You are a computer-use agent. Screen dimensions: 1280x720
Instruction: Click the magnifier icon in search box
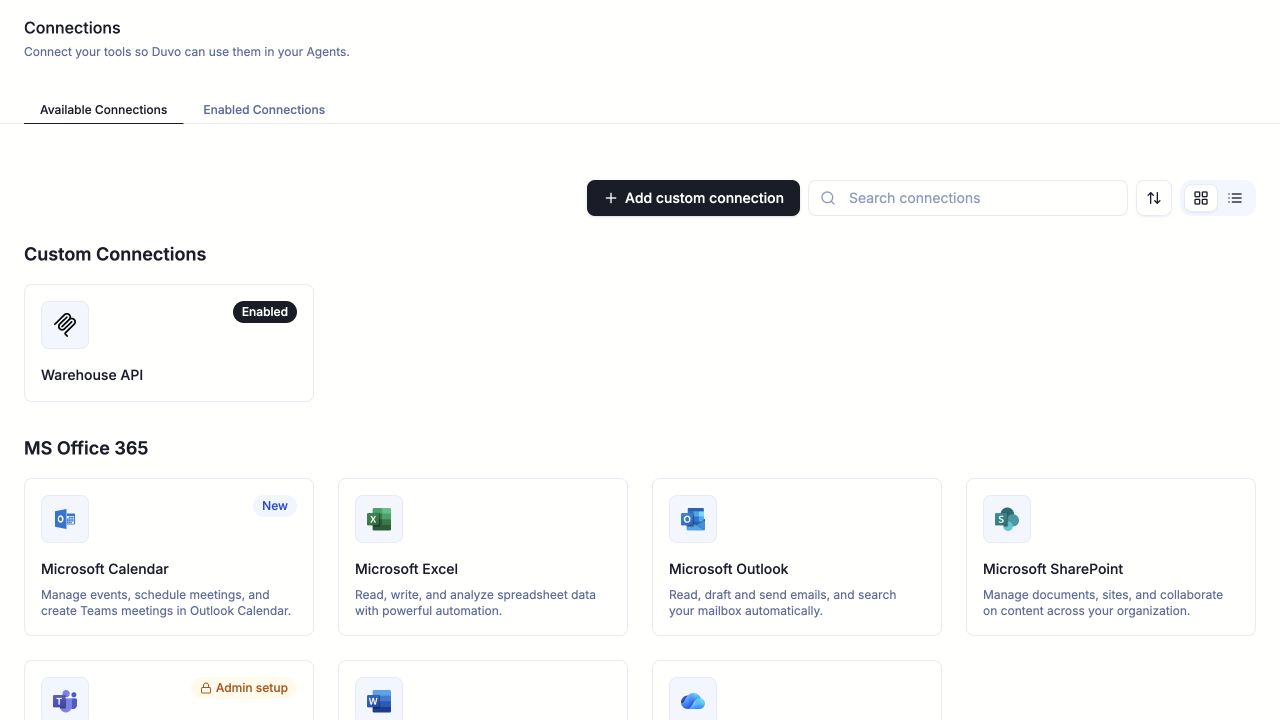(828, 198)
